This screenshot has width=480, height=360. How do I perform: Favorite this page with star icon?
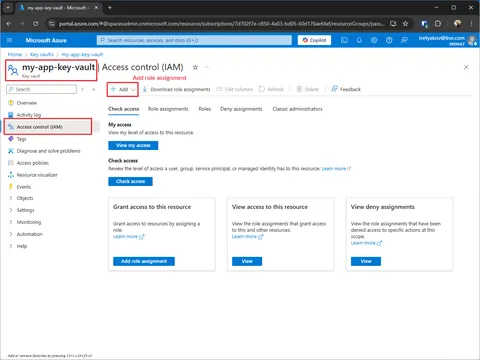195,67
